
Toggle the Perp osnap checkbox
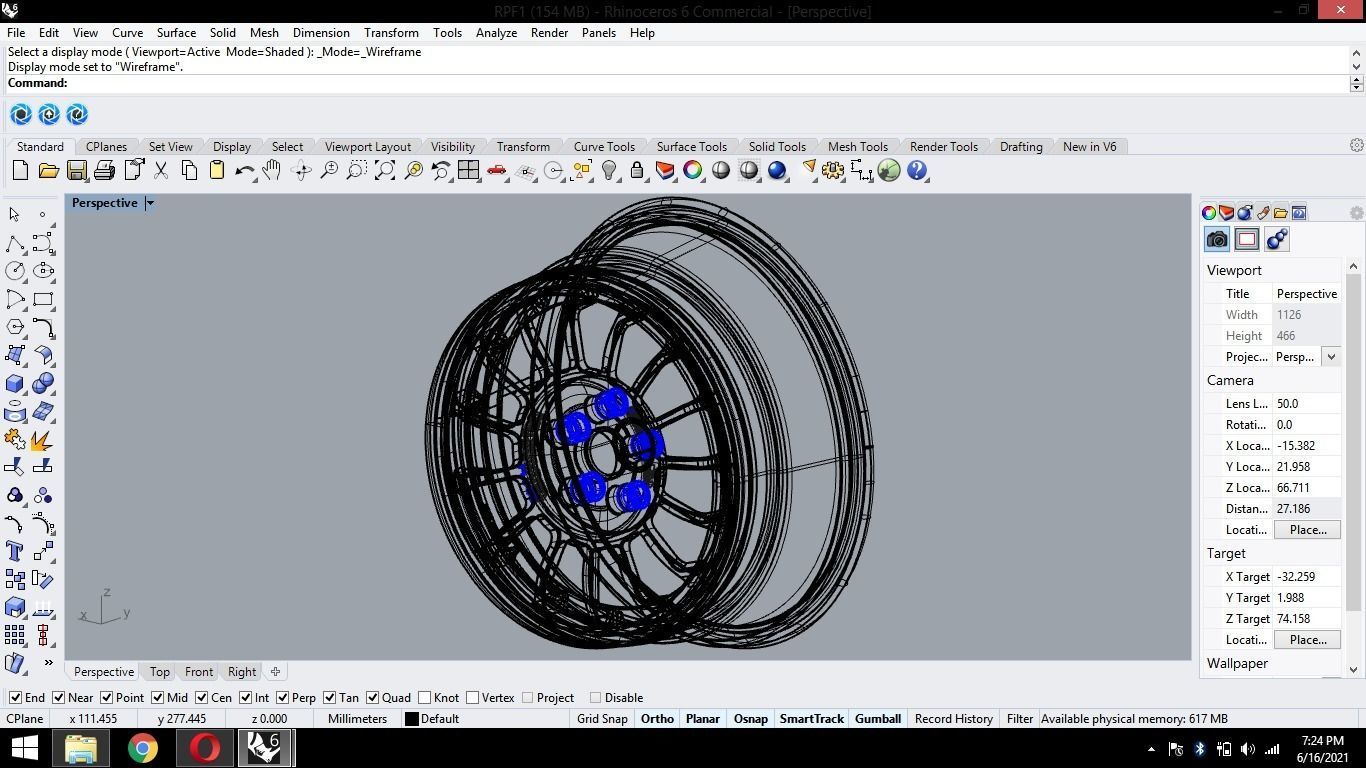point(282,698)
